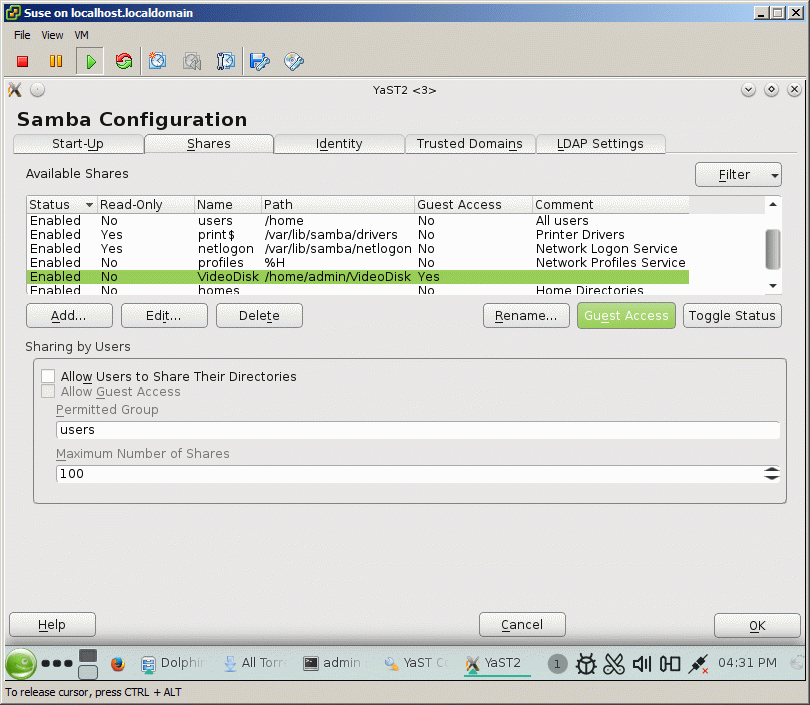Screen dimensions: 810x705
Task: Click the shares list scrollbar thumb
Action: tap(773, 249)
